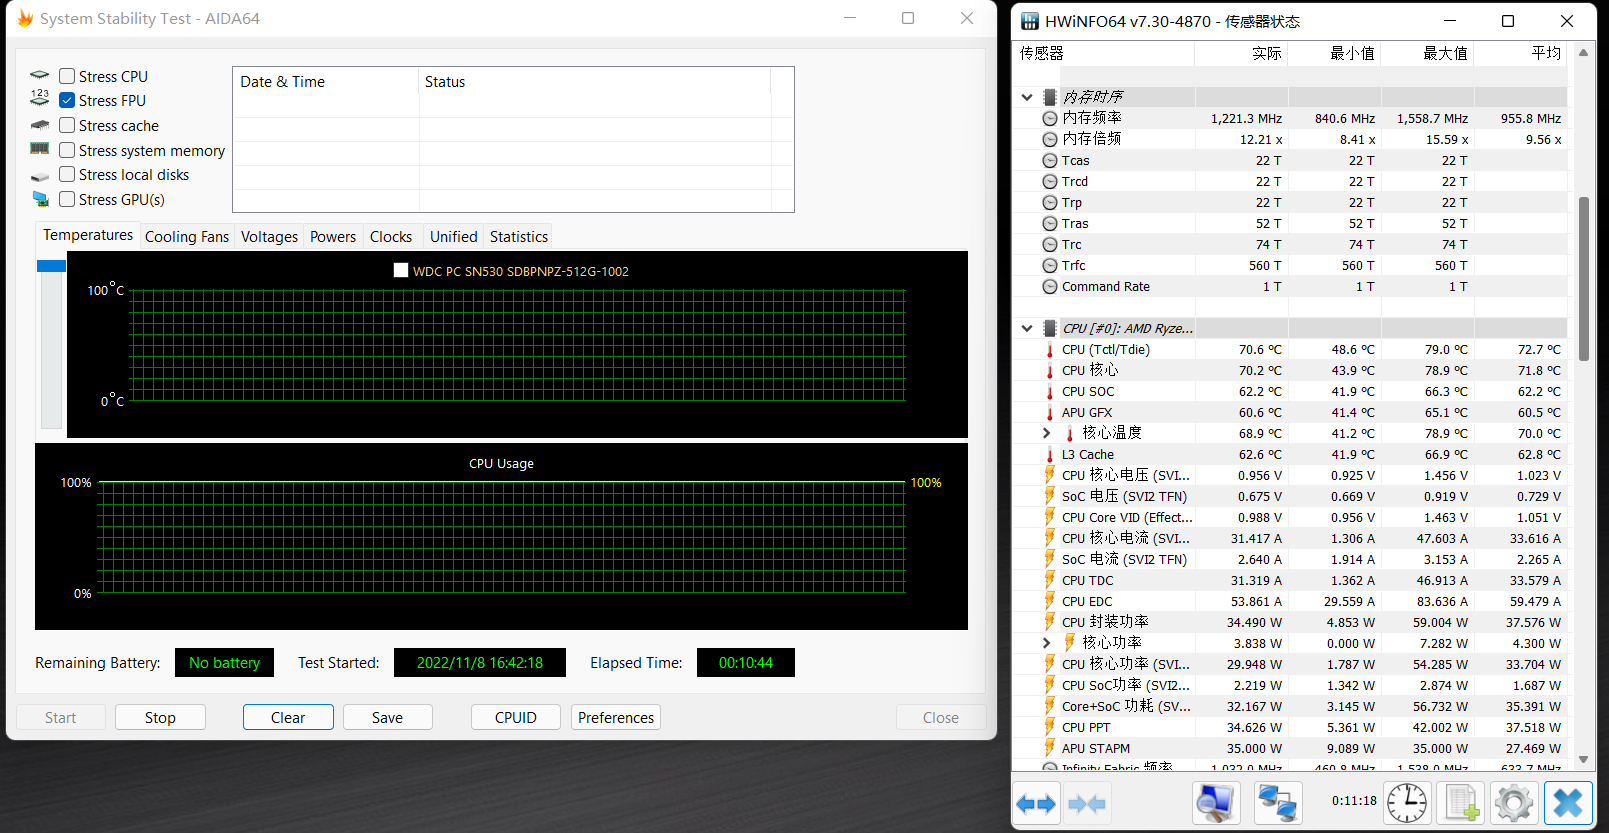Click the HWiNFO64 app icon in title bar
The width and height of the screenshot is (1609, 833).
[x=1030, y=21]
